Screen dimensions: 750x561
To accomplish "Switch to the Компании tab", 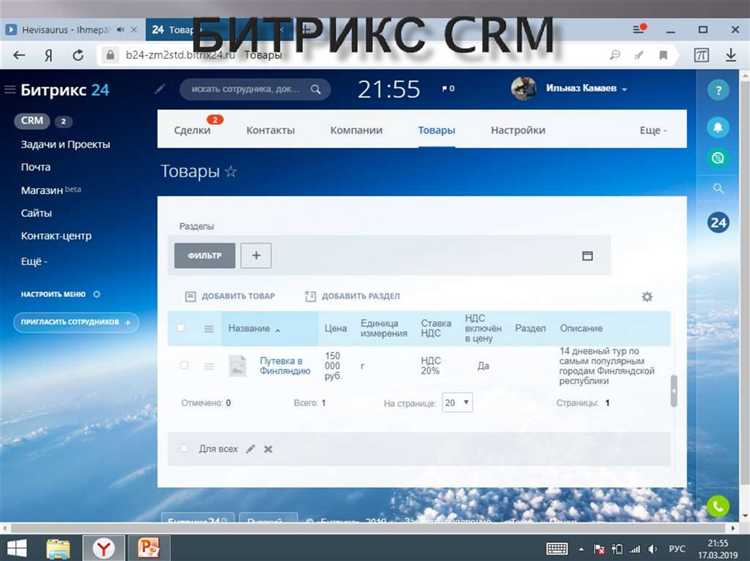I will coord(356,131).
